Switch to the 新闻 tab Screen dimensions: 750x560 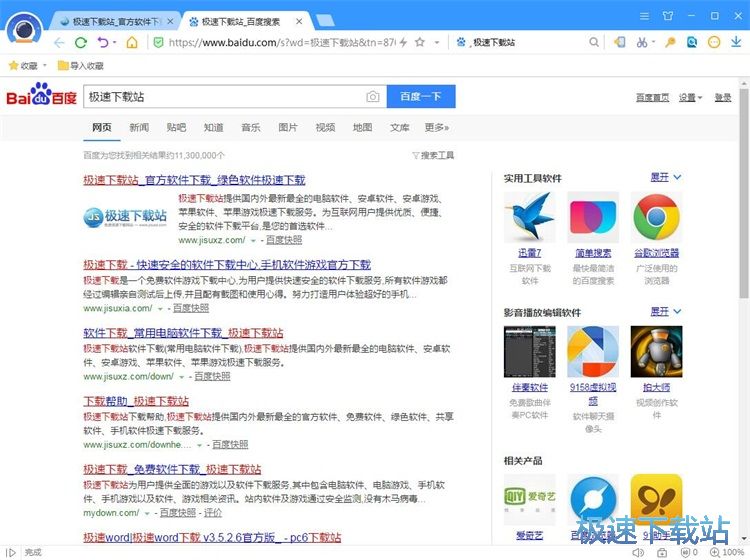tap(139, 127)
